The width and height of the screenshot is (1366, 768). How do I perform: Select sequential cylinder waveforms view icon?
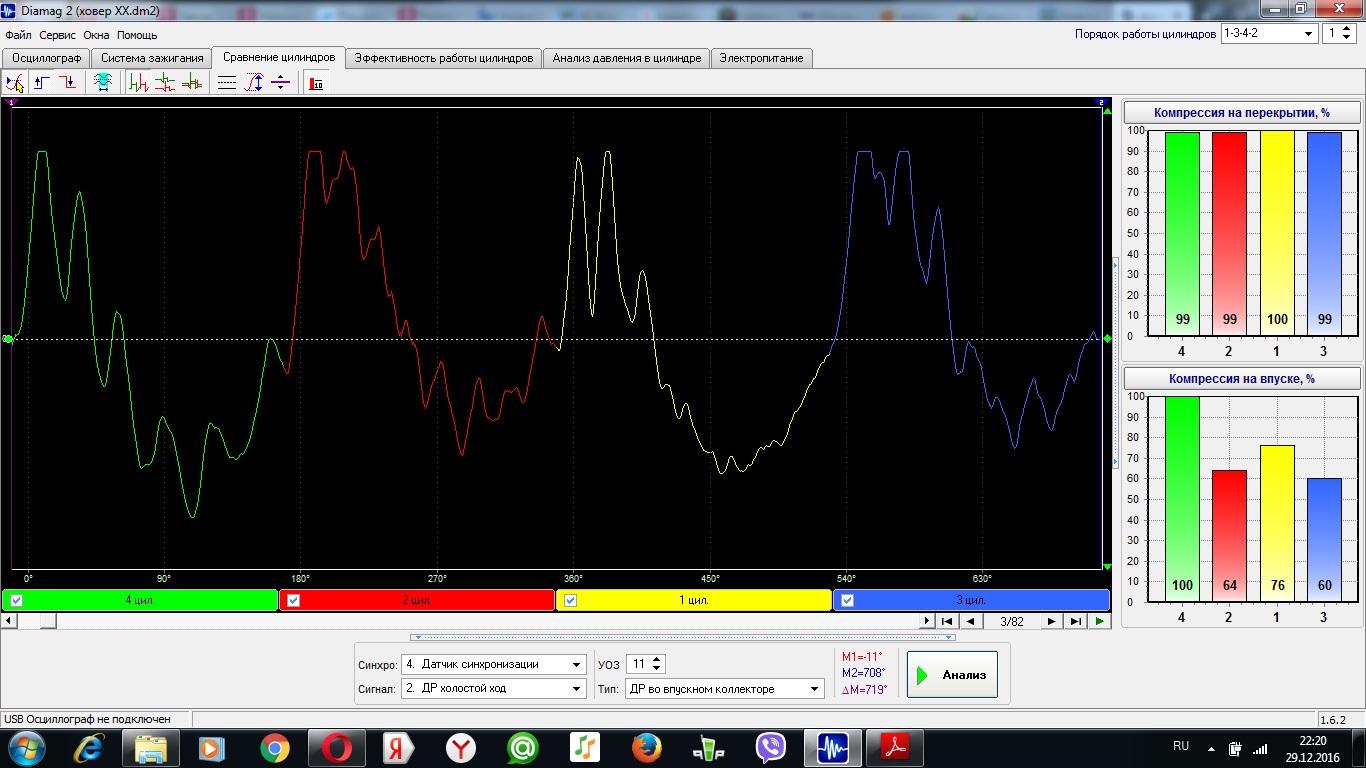click(139, 83)
